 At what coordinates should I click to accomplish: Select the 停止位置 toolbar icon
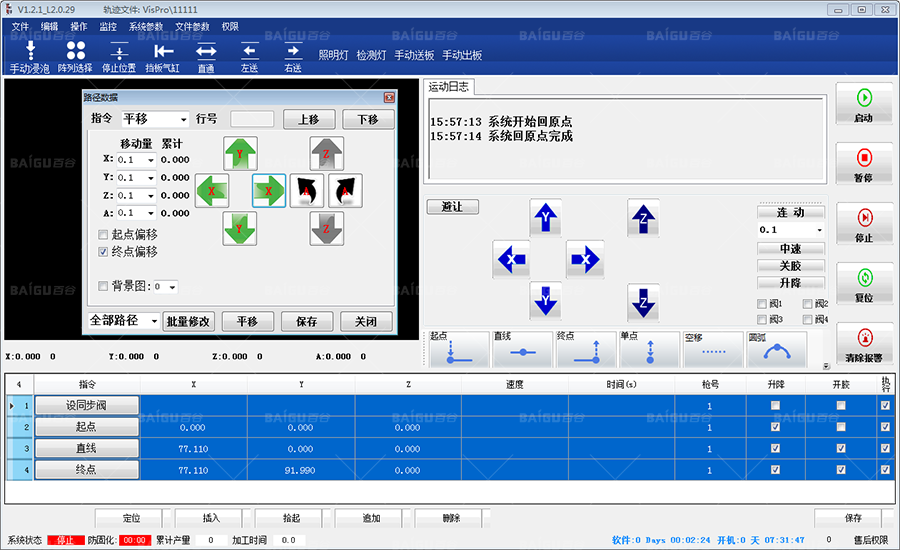click(119, 57)
